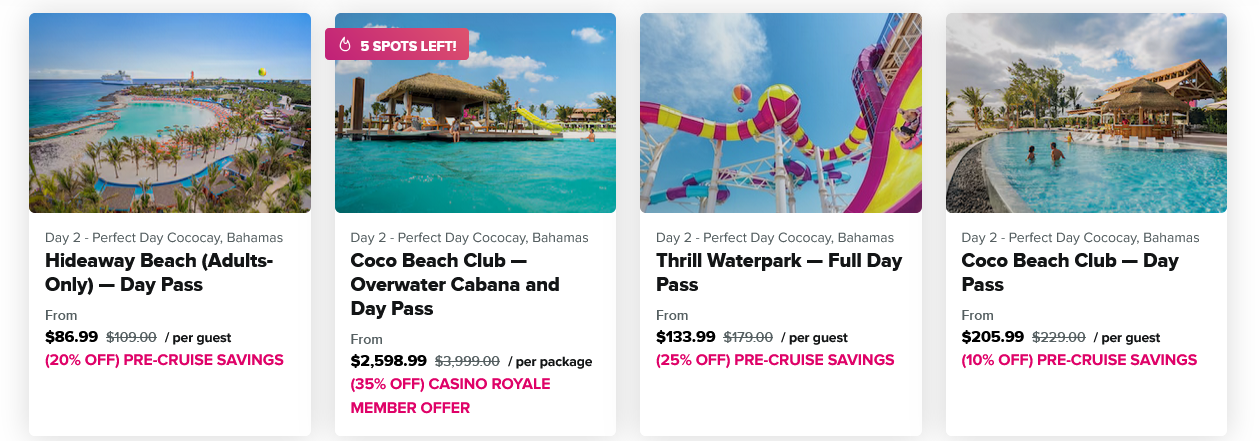Click the flame icon on 5 Spots Left badge
1260x441 pixels.
coord(346,45)
